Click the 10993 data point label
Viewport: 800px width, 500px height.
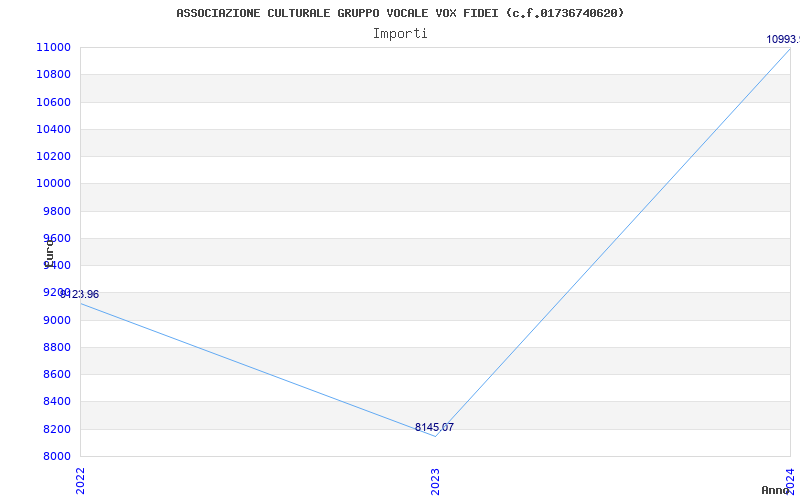(783, 39)
